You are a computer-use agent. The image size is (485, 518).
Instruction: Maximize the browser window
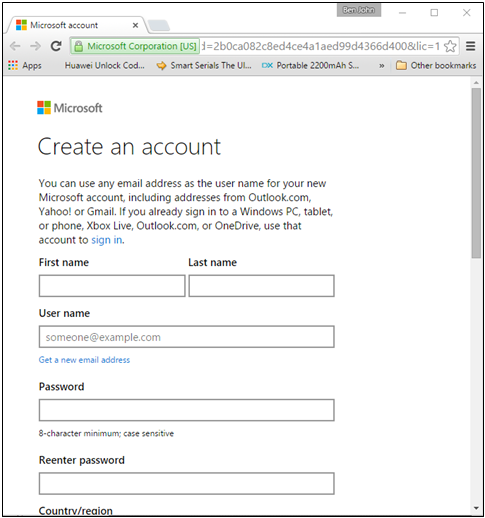[434, 13]
